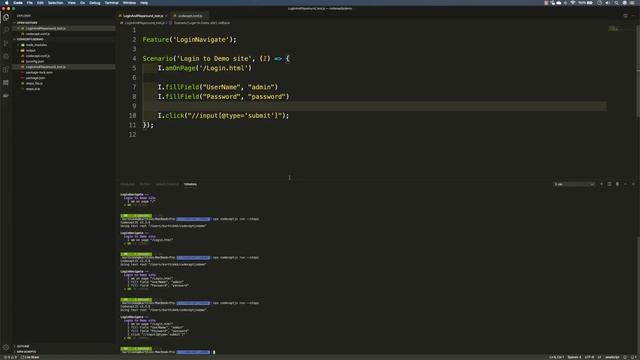Screen dimensions: 640x360
Task: Switch to the Problems panel tab
Action: (x=127, y=184)
